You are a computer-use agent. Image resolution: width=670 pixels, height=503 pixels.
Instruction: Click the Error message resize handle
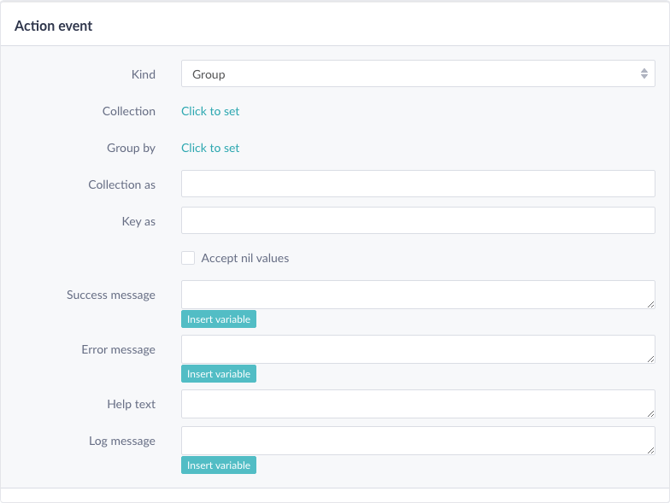[651, 359]
